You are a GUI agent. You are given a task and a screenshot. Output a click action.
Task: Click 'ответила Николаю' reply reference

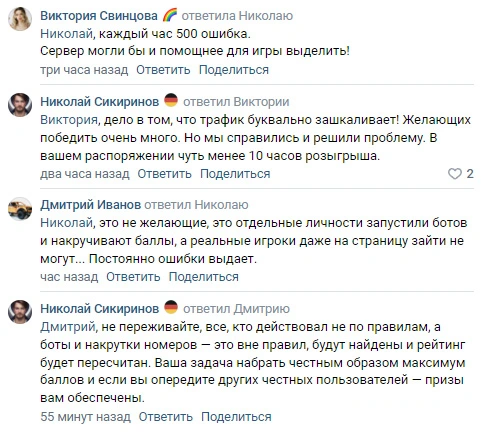[x=237, y=16]
